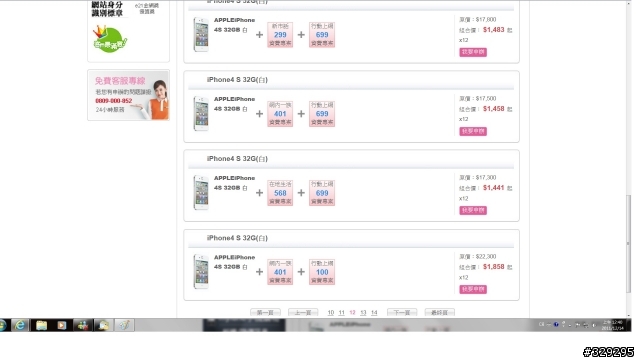Click APPLEiPhone 4S 32GB name in $1,858 offer
This screenshot has height=360, width=640.
pos(234,262)
